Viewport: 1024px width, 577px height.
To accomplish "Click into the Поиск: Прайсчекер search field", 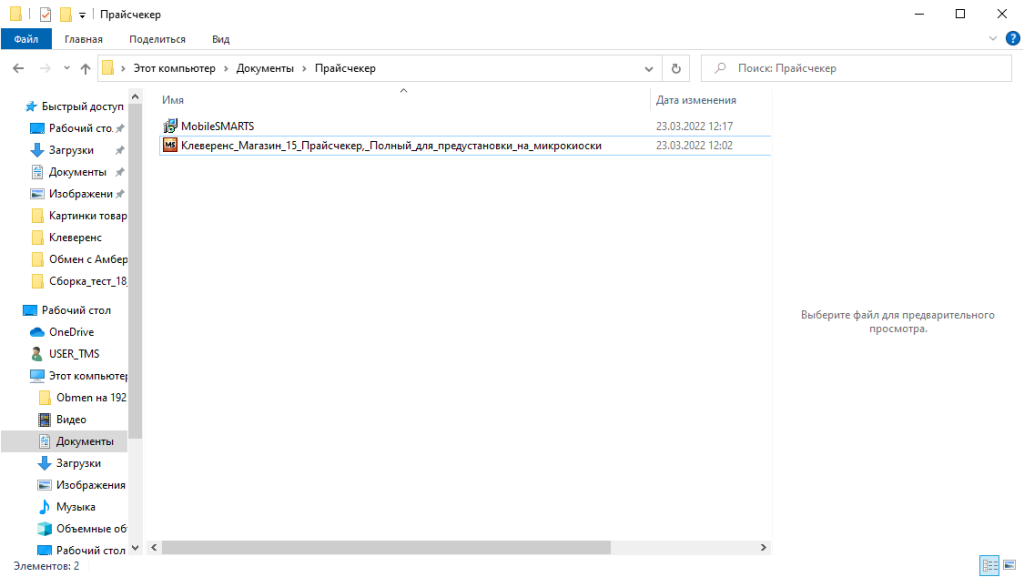I will click(856, 68).
